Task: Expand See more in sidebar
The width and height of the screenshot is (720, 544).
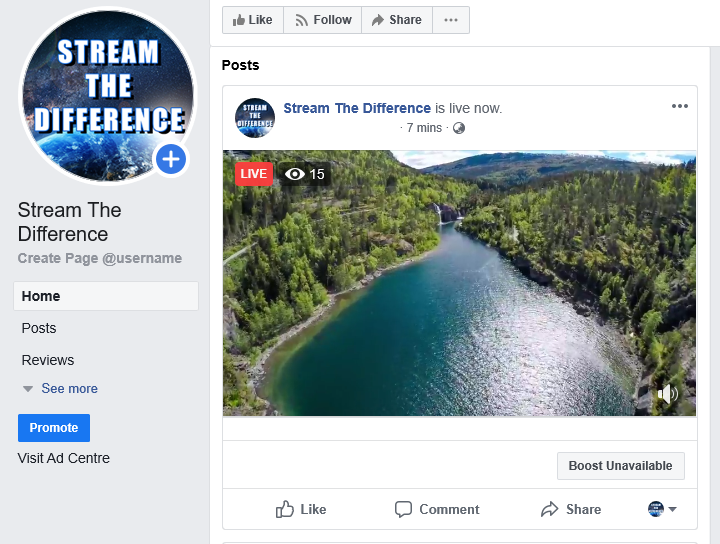Action: 68,389
